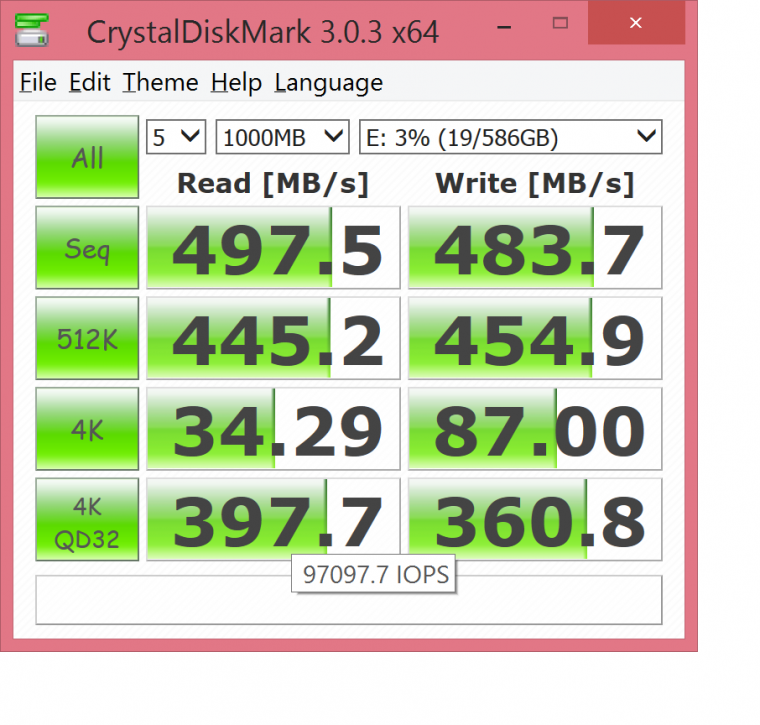Expand the test size dropdown showing 1000MB
This screenshot has height=725, width=760.
tap(283, 137)
